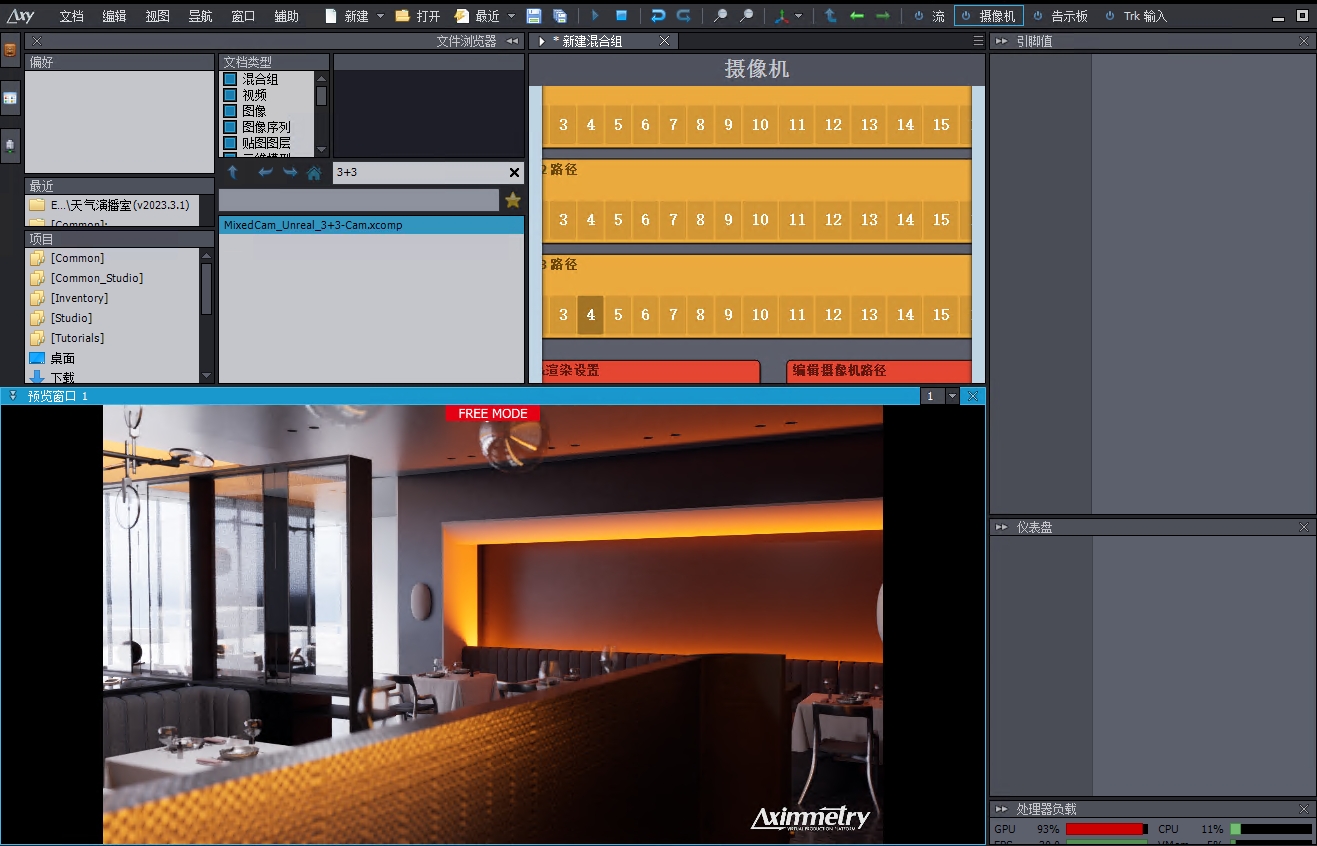
Task: Open dropdown arrow next to 最近
Action: 511,16
